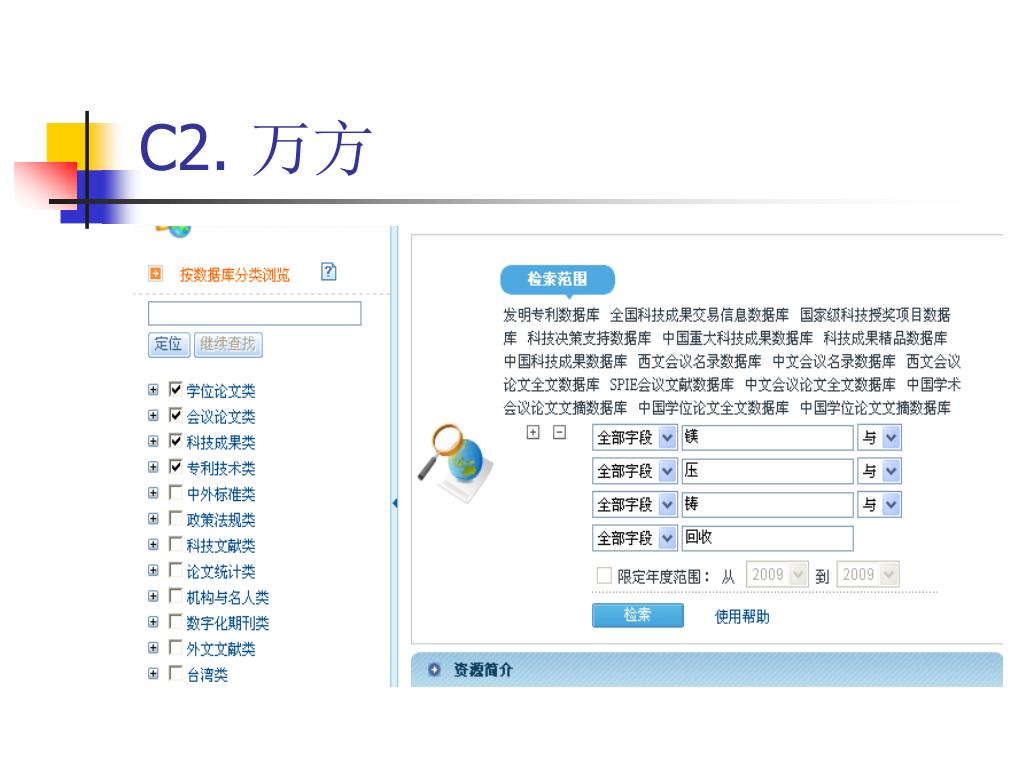Image resolution: width=1024 pixels, height=768 pixels.
Task: Remove a search row with the minus icon
Action: pos(560,432)
